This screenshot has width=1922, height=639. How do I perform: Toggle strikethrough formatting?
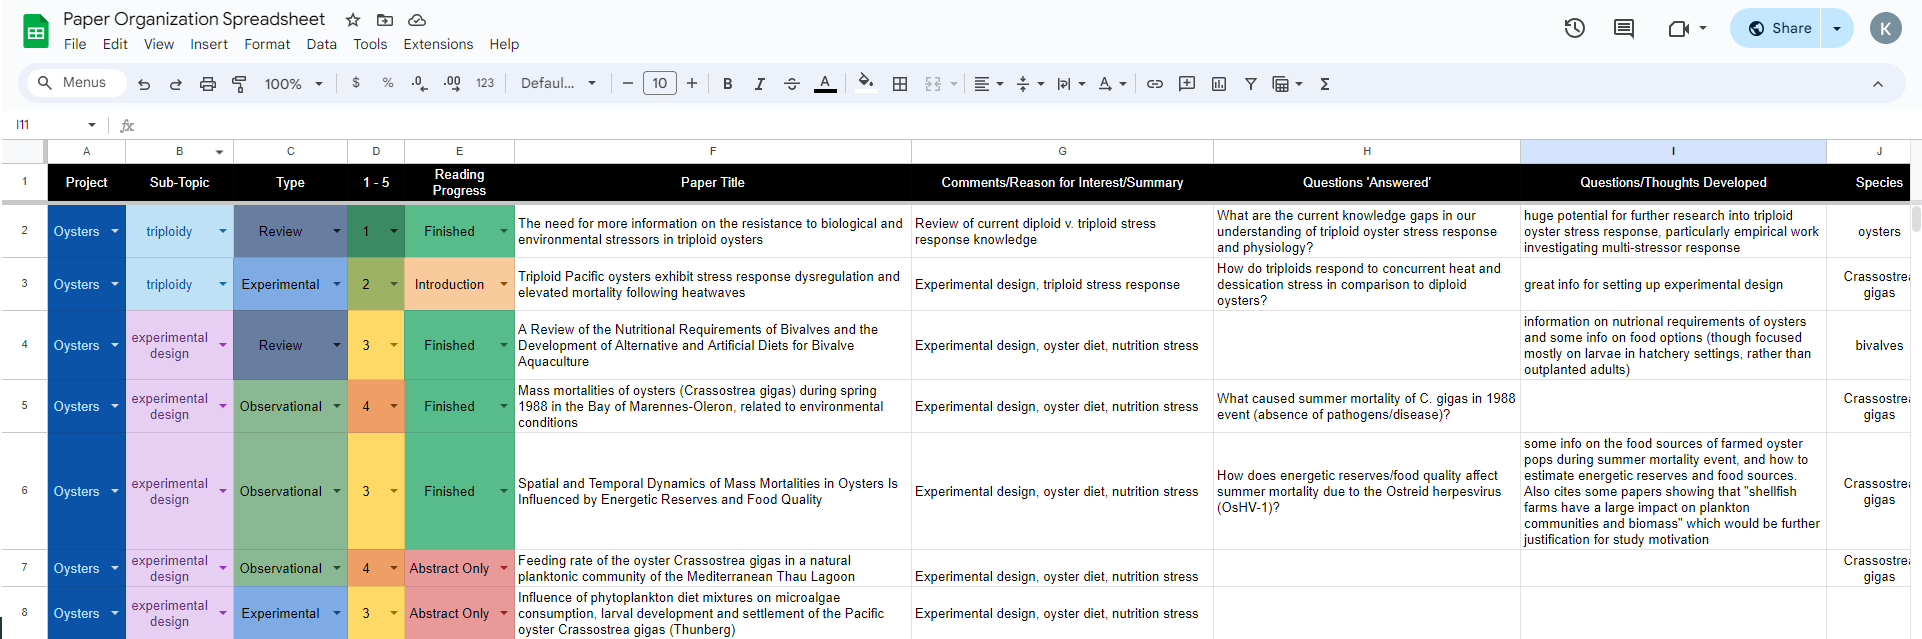point(791,84)
